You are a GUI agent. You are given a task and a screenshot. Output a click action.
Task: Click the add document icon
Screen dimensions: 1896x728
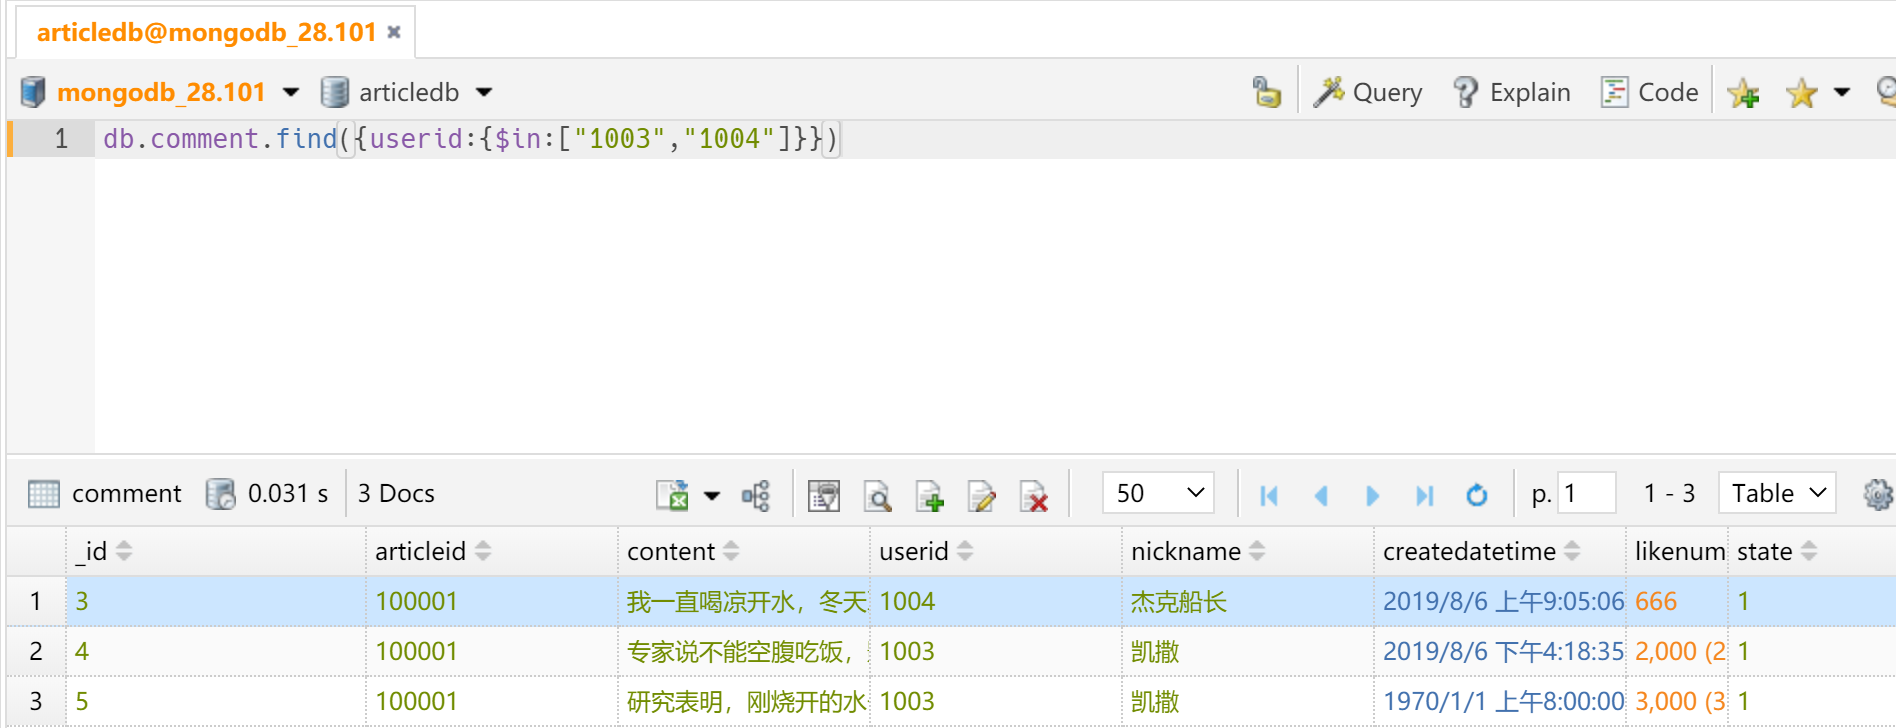click(930, 495)
